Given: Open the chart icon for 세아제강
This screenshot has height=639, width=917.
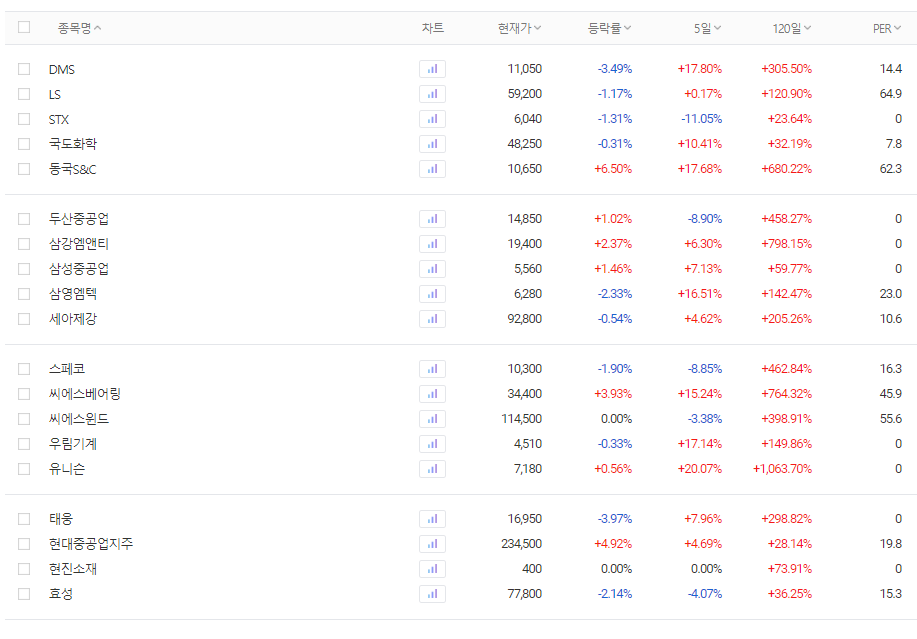Looking at the screenshot, I should tap(432, 319).
